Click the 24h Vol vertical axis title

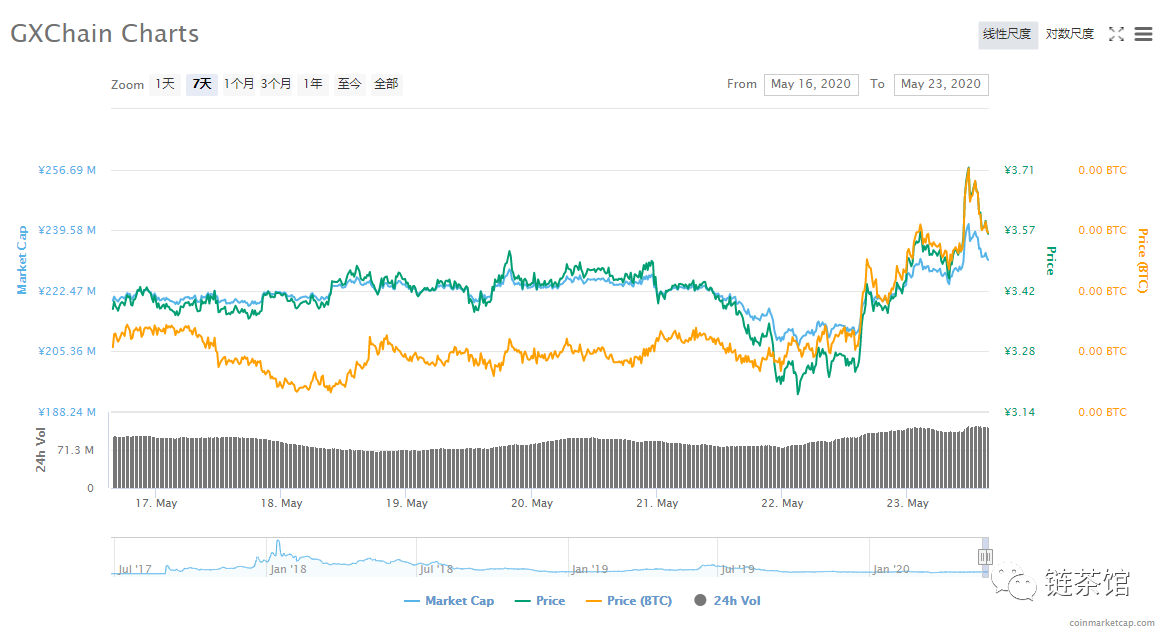coord(41,450)
